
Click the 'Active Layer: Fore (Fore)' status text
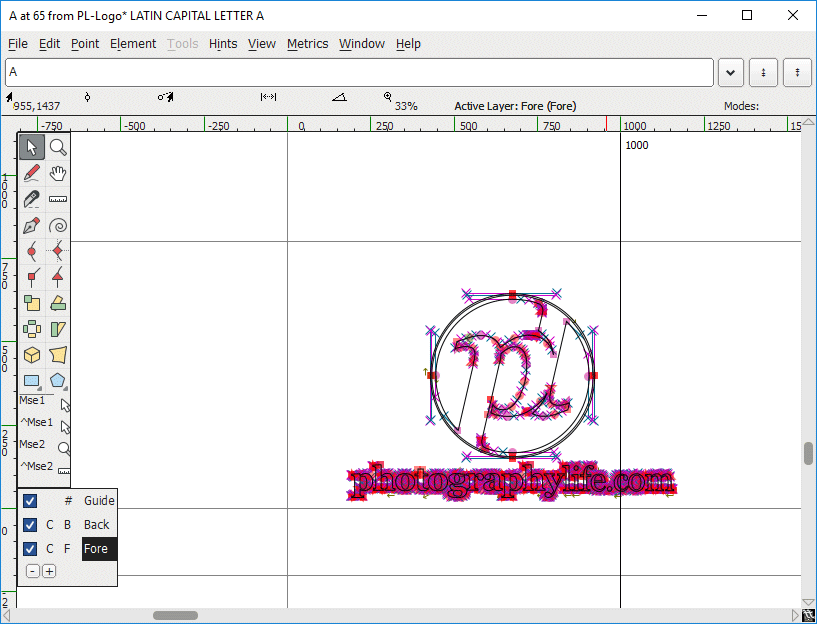coord(515,106)
